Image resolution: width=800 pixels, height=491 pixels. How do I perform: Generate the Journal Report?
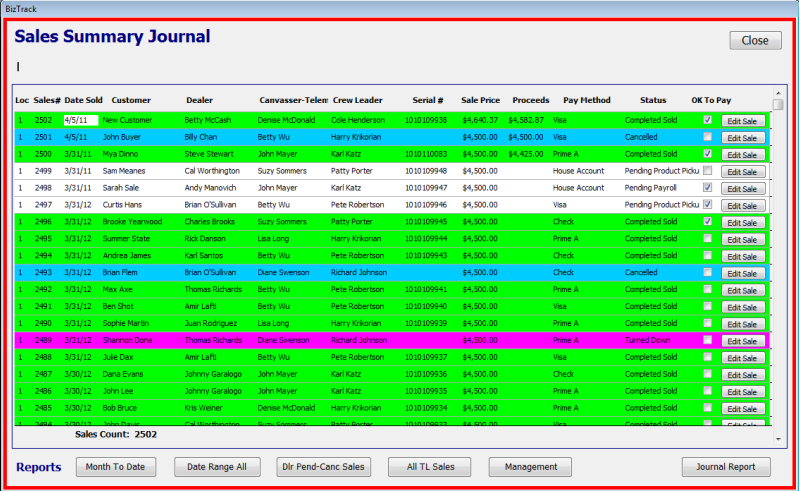(x=726, y=467)
